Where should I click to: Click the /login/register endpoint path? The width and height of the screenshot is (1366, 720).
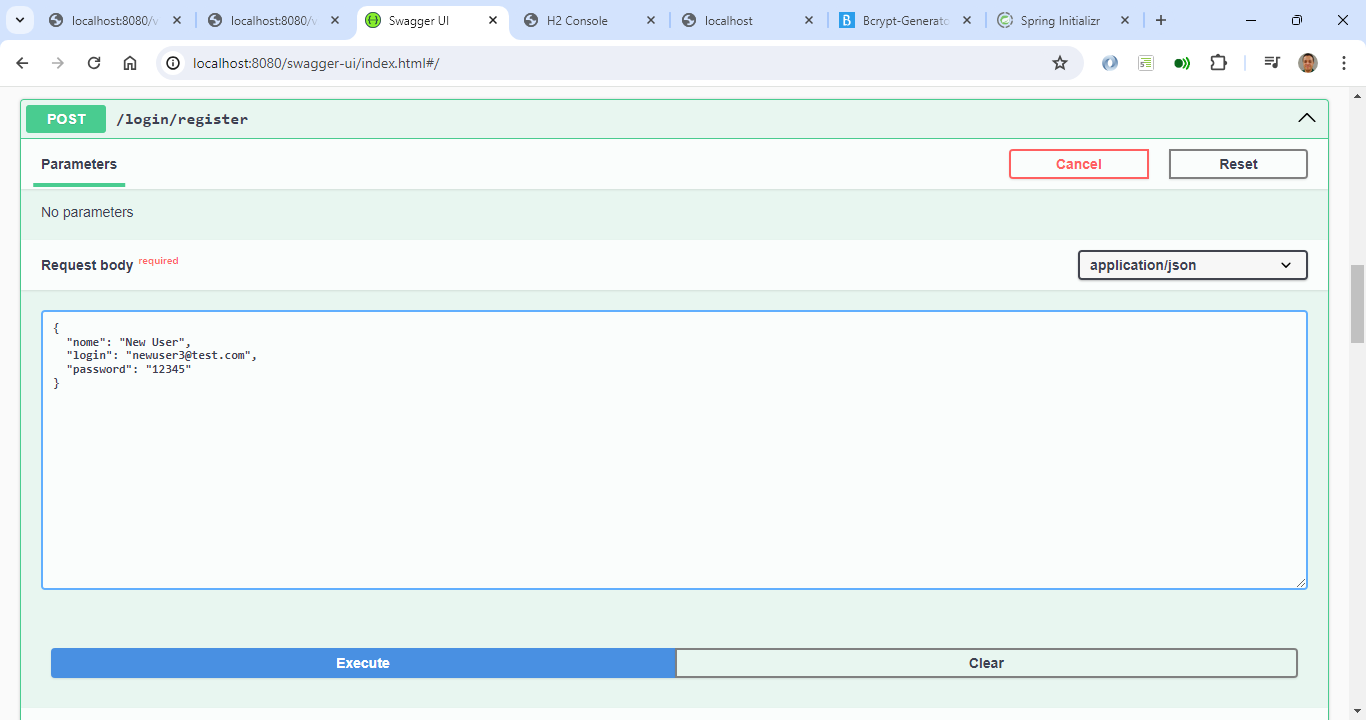click(x=182, y=119)
